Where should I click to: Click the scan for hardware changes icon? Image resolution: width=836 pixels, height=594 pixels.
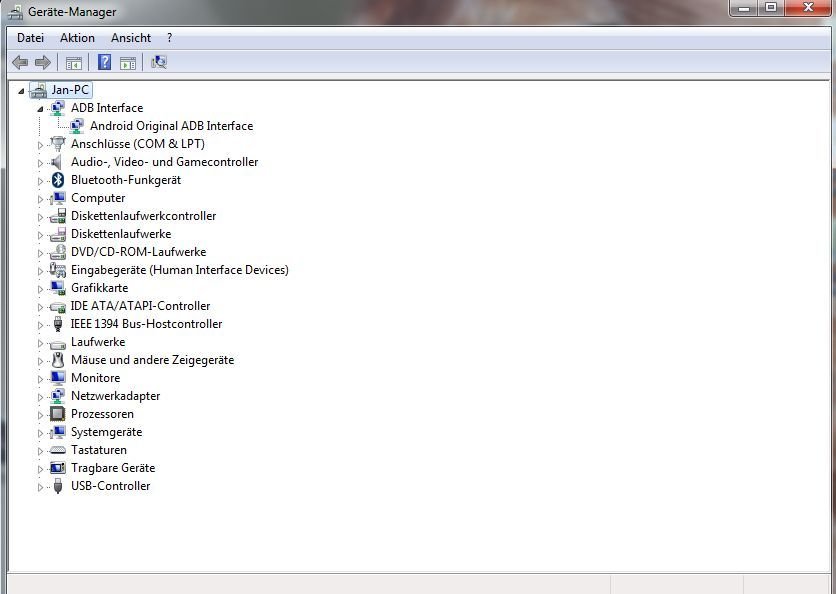[159, 62]
